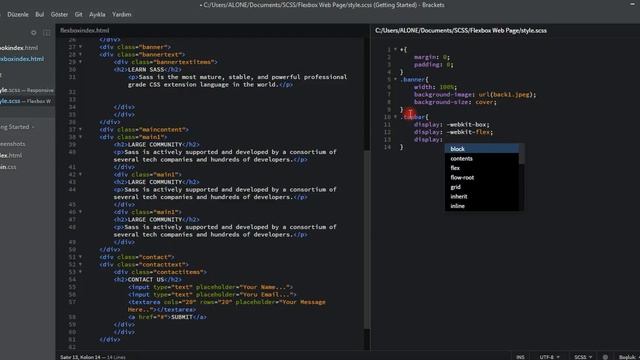Collapse the code fold on HTML line 53
This screenshot has width=640, height=360.
tap(80, 272)
